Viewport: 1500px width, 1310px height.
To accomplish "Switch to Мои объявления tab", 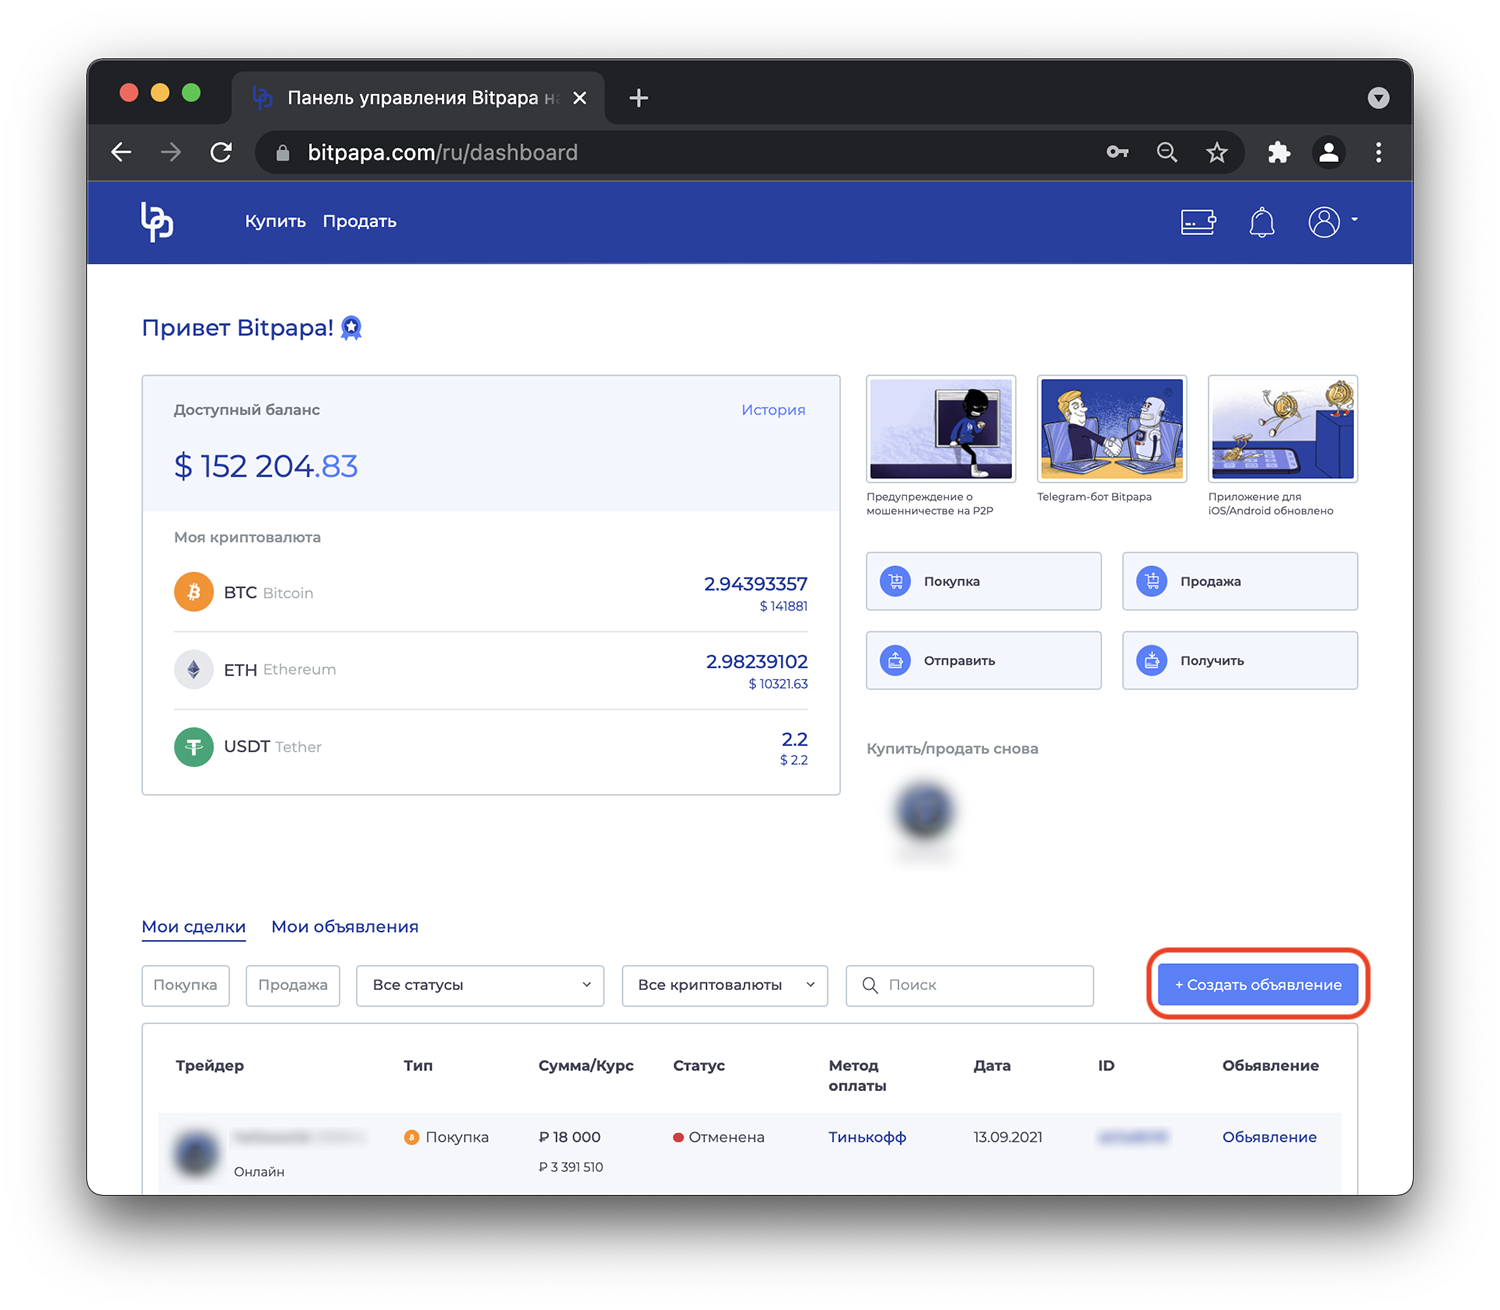I will (x=345, y=927).
